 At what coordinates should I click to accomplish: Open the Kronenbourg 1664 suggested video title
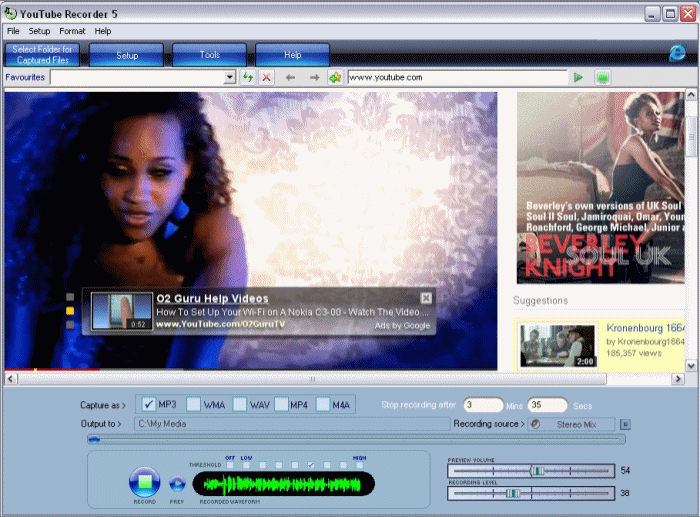point(645,328)
